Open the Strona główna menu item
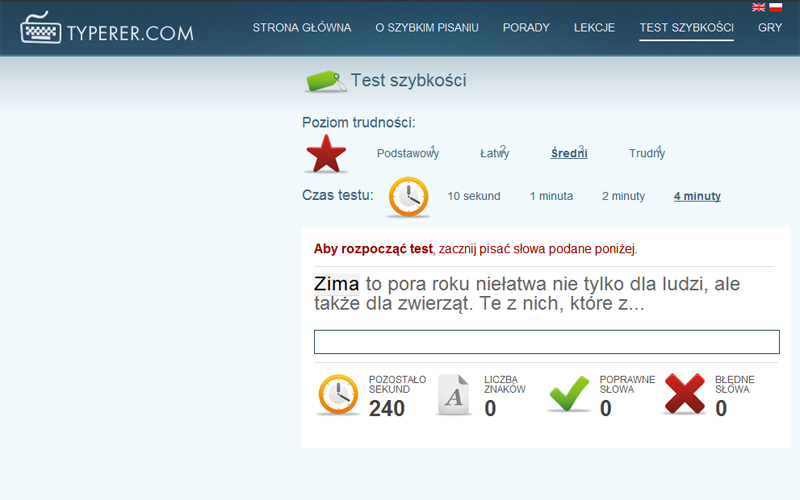 coord(302,28)
